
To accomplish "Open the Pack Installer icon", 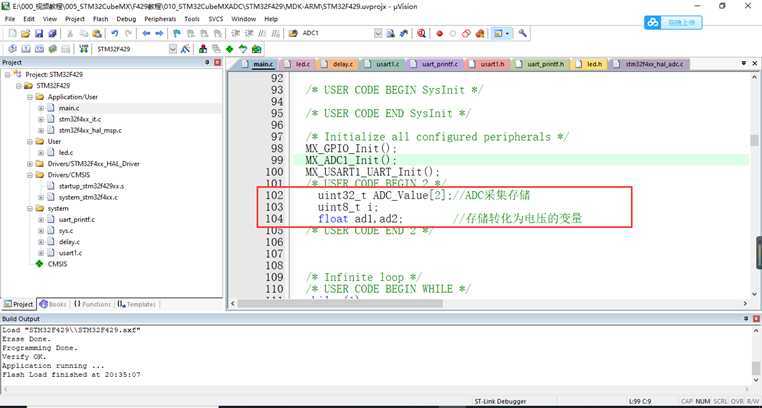I will [256, 49].
